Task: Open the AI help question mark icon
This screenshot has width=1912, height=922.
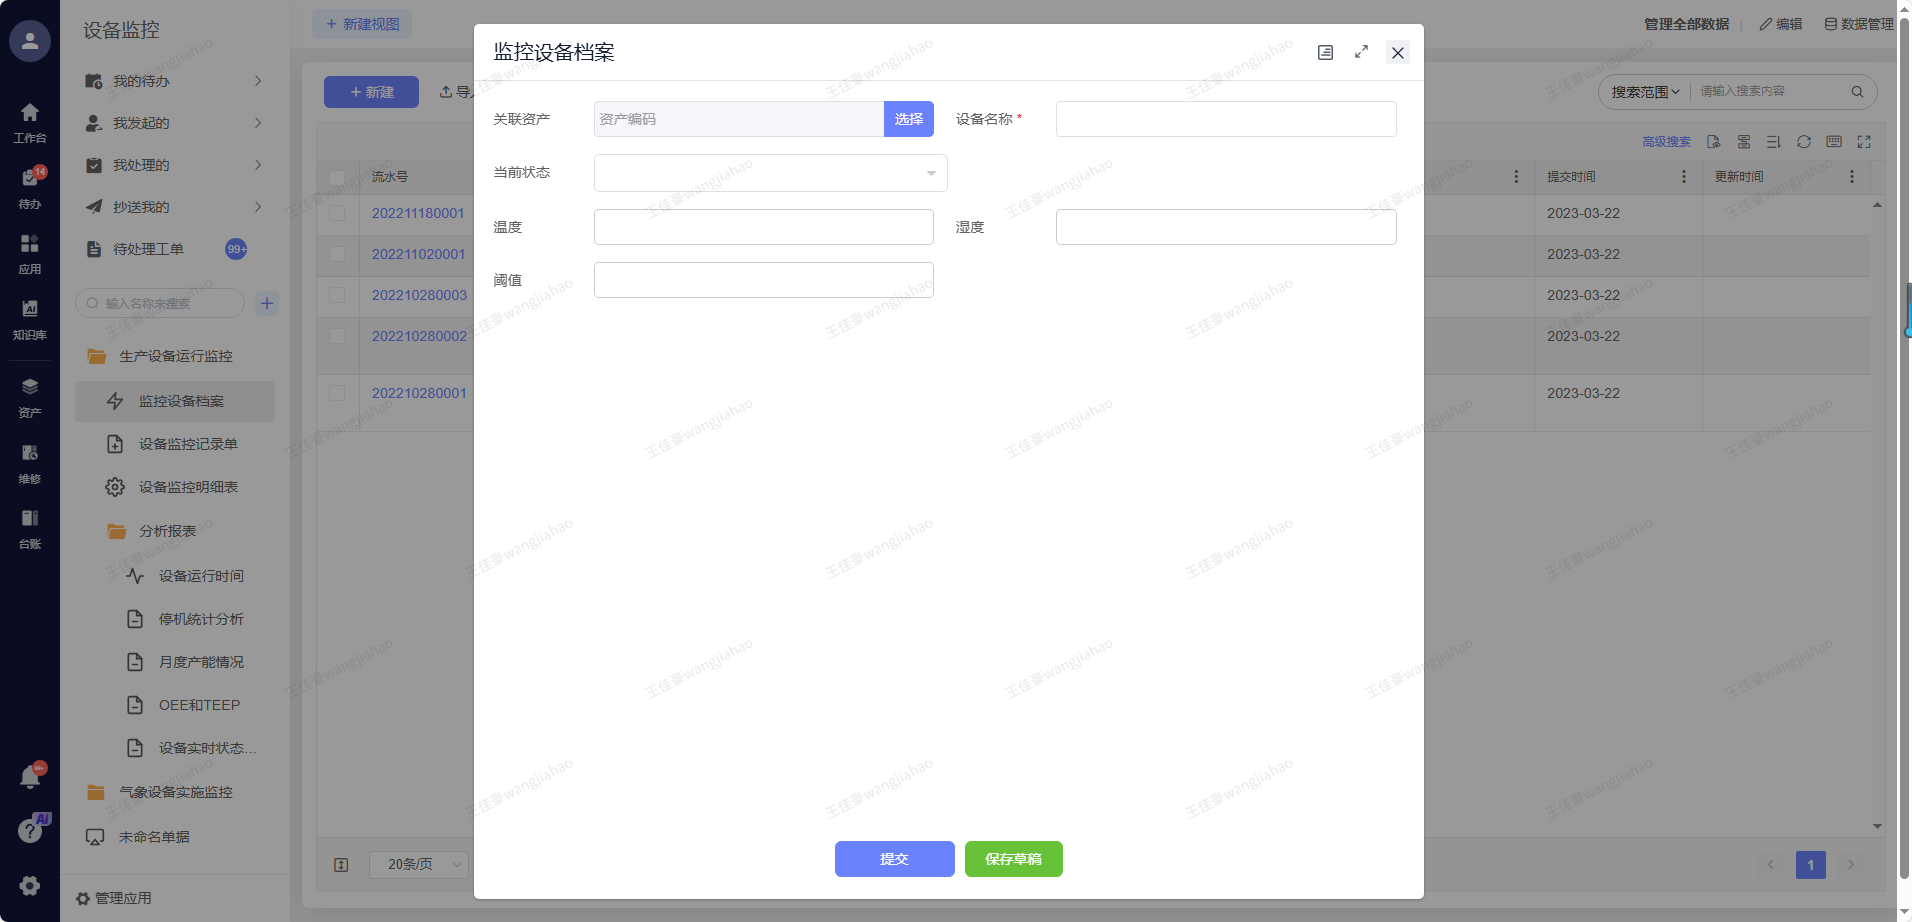Action: [30, 830]
